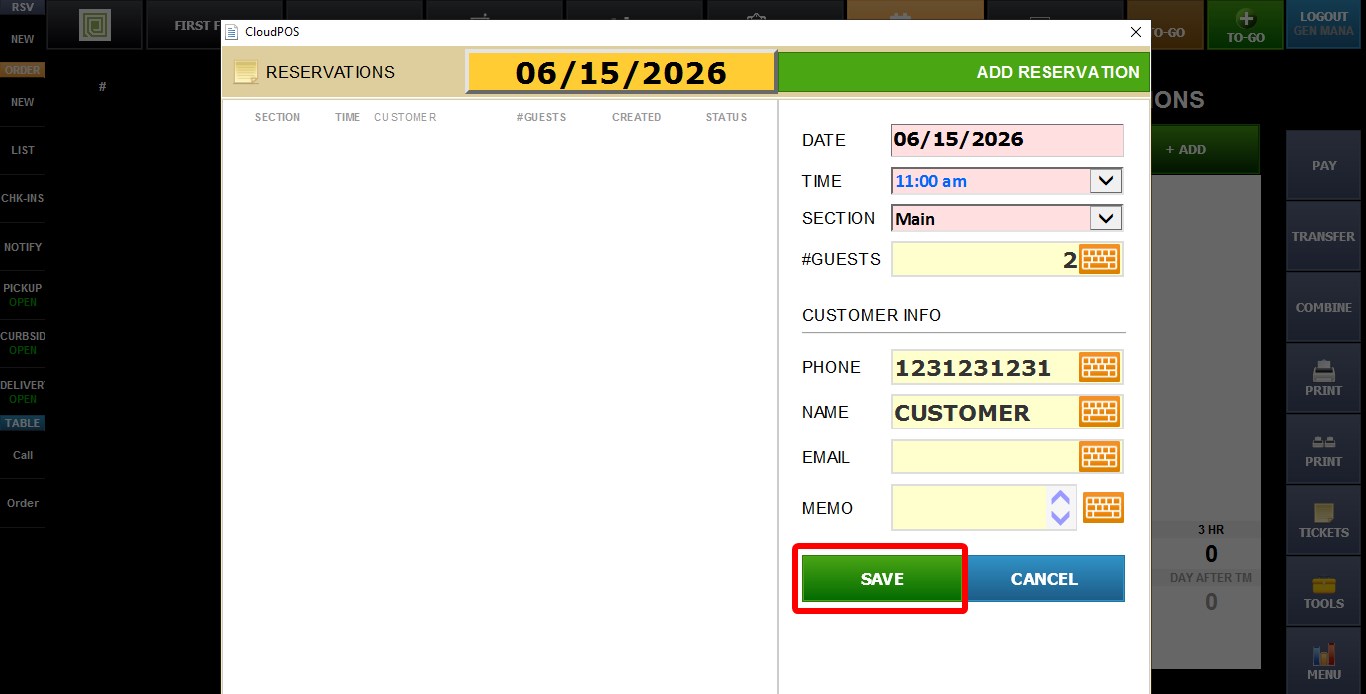The height and width of the screenshot is (694, 1366).
Task: Click the CREATED column header
Action: pyautogui.click(x=636, y=117)
